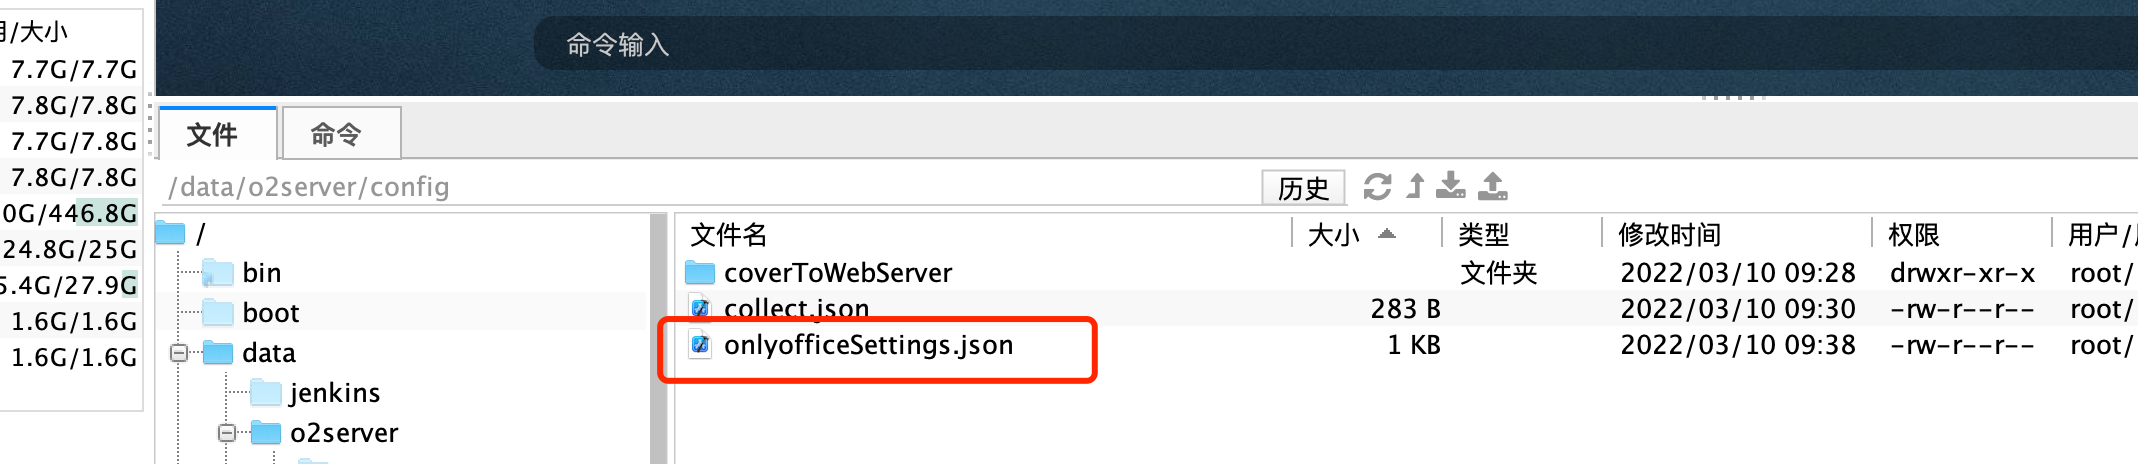
Task: Switch to the 命令 tab
Action: tap(336, 135)
